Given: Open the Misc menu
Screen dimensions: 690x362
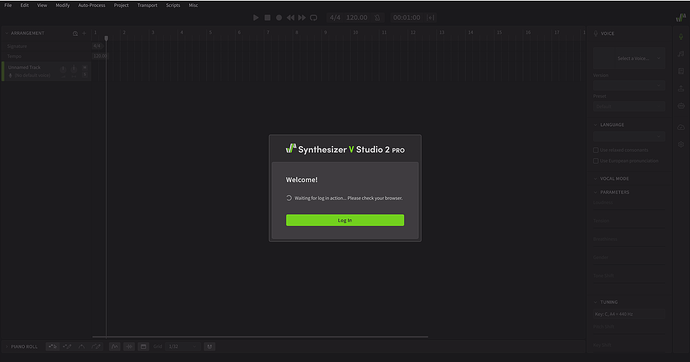Looking at the screenshot, I should [193, 5].
